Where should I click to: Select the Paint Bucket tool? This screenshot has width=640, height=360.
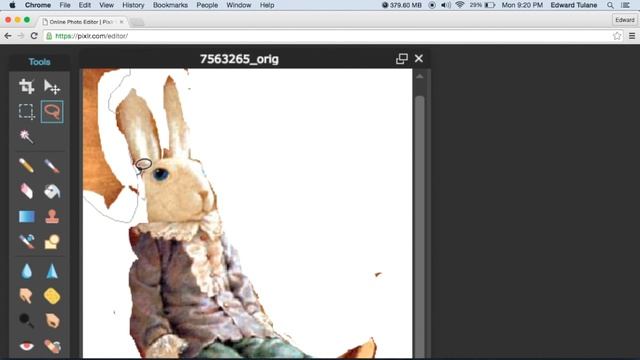point(52,191)
